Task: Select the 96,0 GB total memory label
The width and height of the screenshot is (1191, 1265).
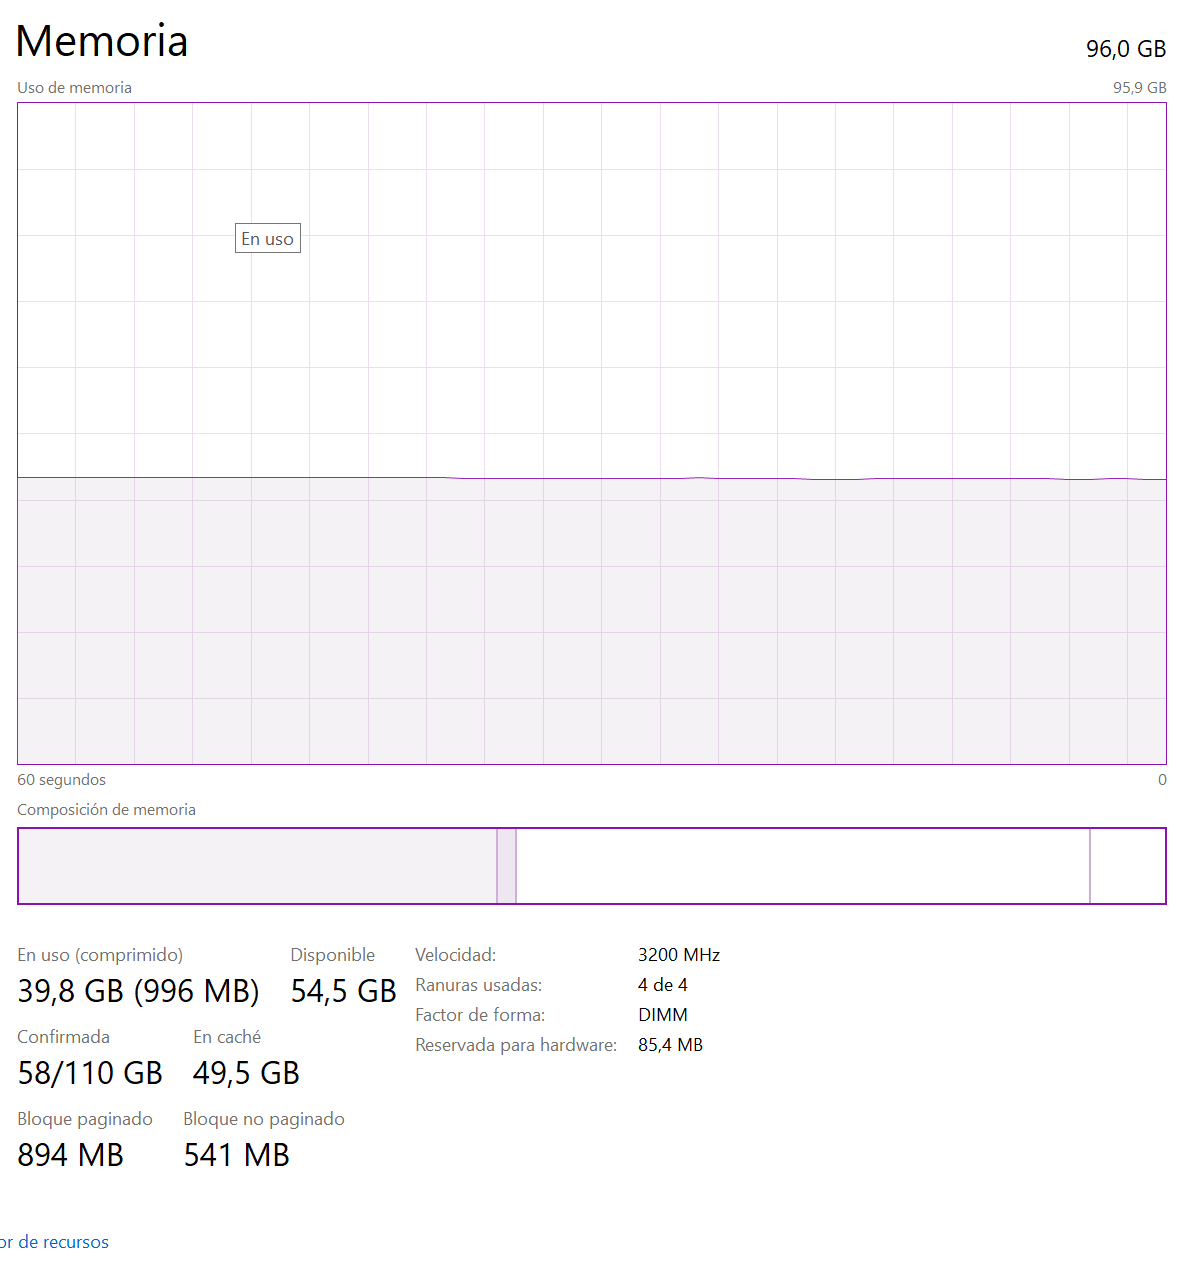Action: [x=1125, y=49]
